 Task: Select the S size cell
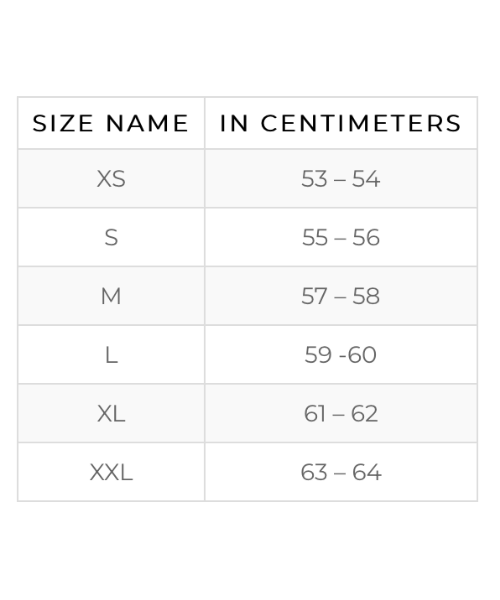111,237
